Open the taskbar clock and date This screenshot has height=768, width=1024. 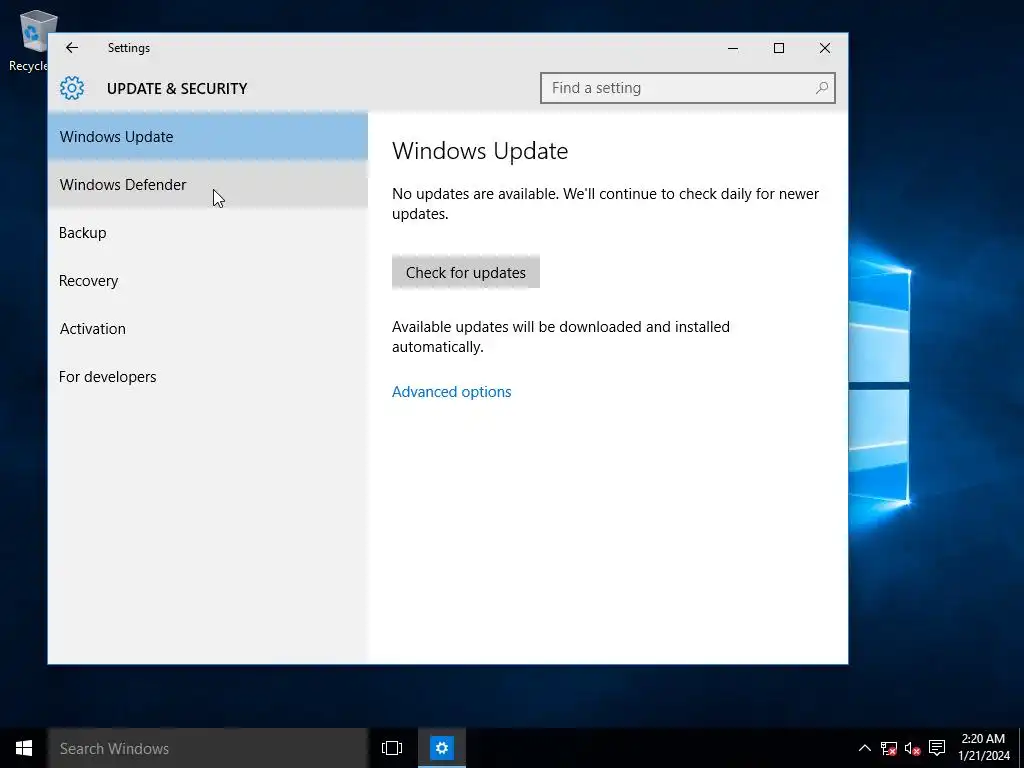pos(983,747)
